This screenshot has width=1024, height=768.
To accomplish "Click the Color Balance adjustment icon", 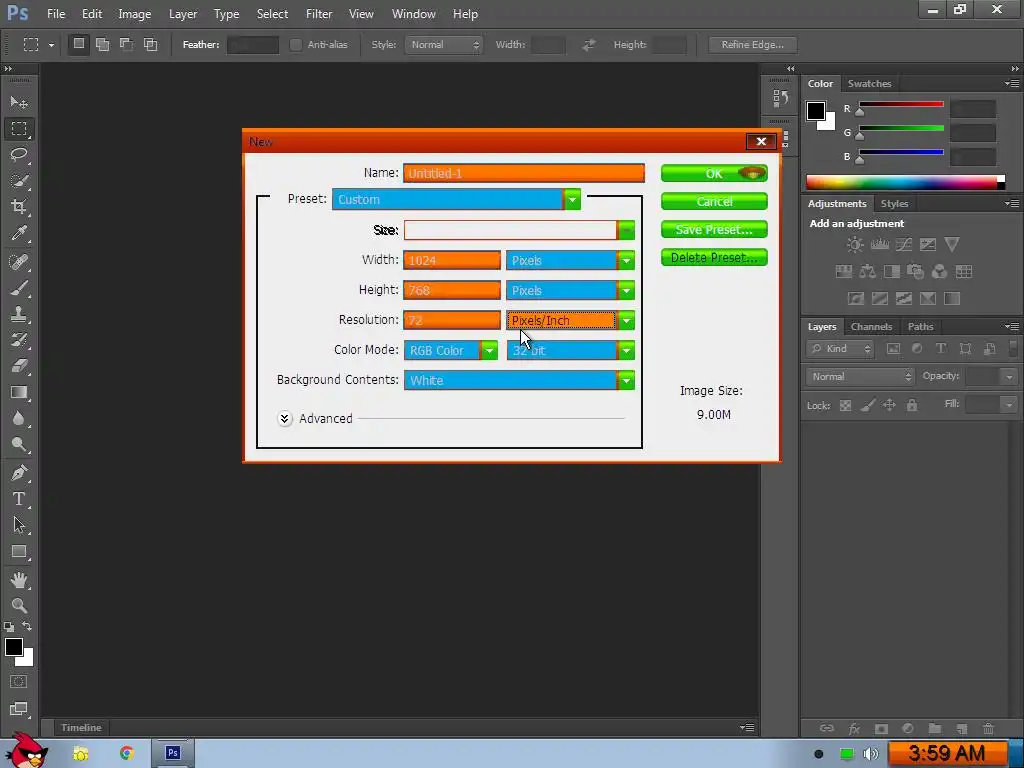I will [x=867, y=272].
